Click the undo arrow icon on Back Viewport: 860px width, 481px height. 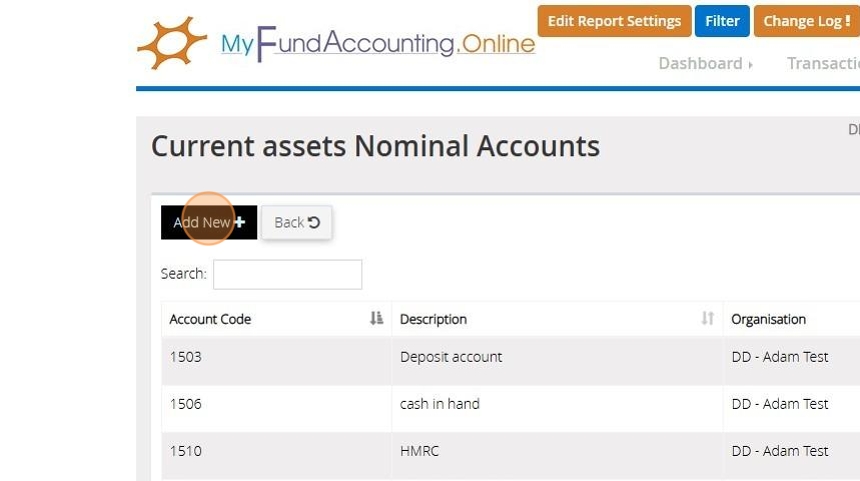(x=314, y=222)
